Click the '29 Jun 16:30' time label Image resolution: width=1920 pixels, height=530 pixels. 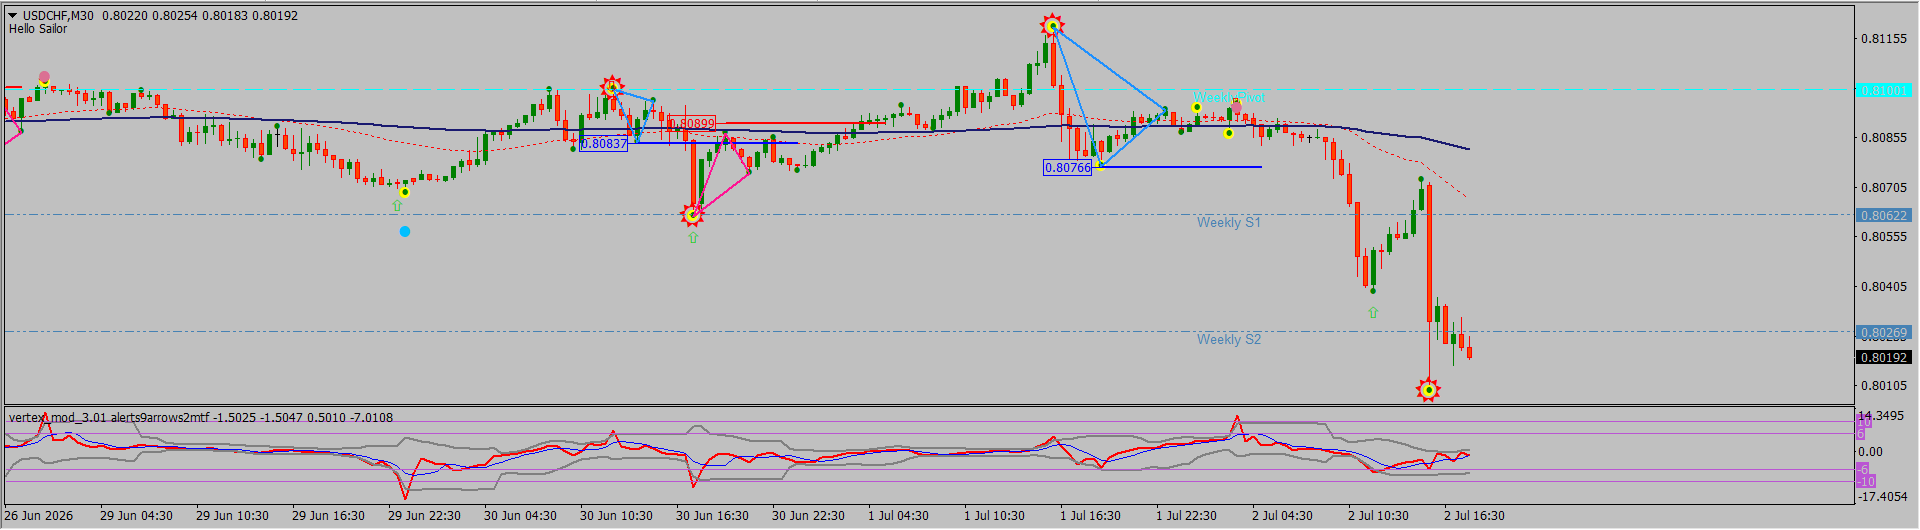pyautogui.click(x=328, y=516)
